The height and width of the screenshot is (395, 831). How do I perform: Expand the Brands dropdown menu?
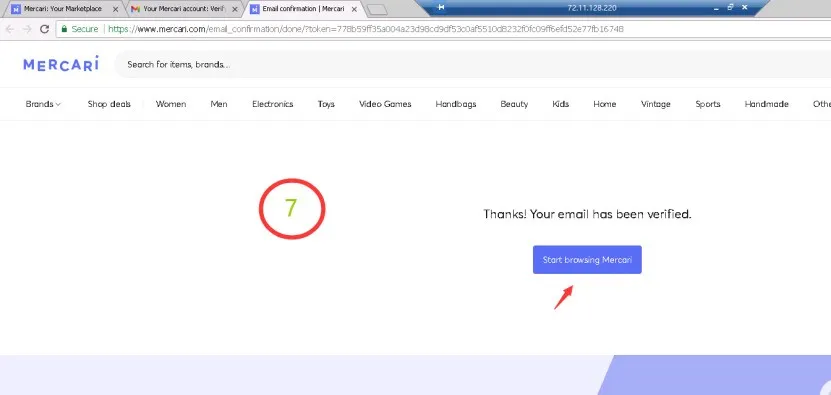[43, 104]
